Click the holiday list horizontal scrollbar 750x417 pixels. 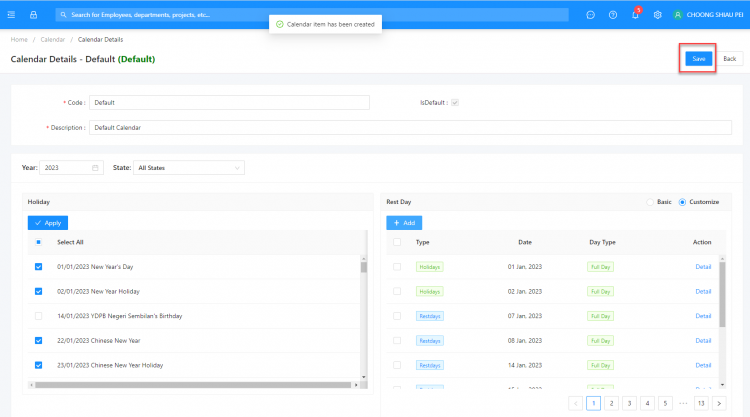click(x=190, y=385)
